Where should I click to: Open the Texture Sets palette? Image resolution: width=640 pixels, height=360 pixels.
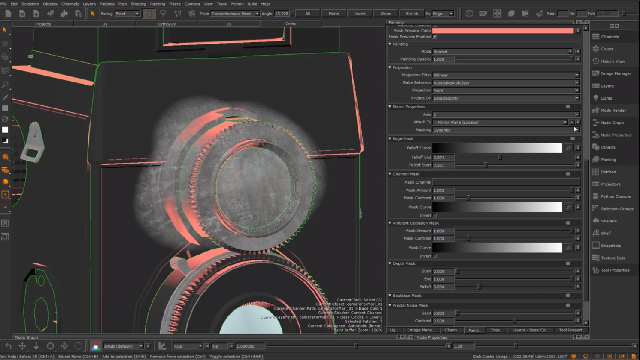pyautogui.click(x=609, y=258)
